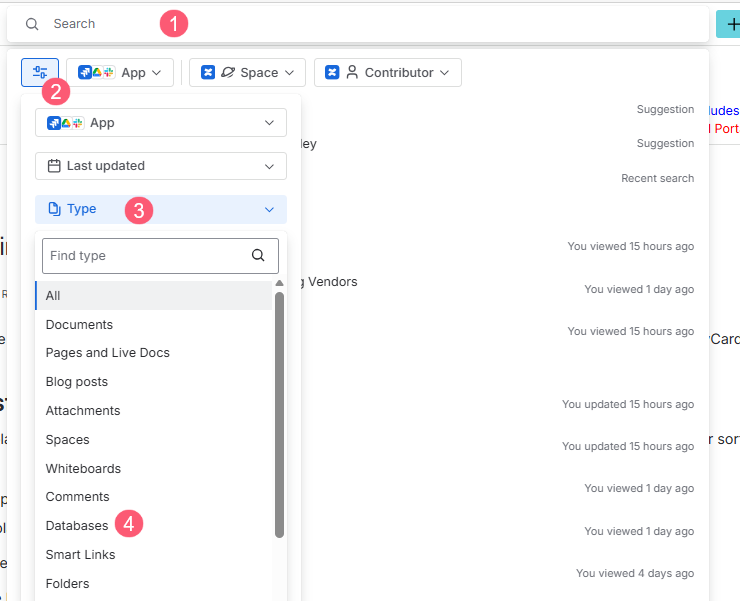Collapse the Type dropdown

tap(161, 209)
